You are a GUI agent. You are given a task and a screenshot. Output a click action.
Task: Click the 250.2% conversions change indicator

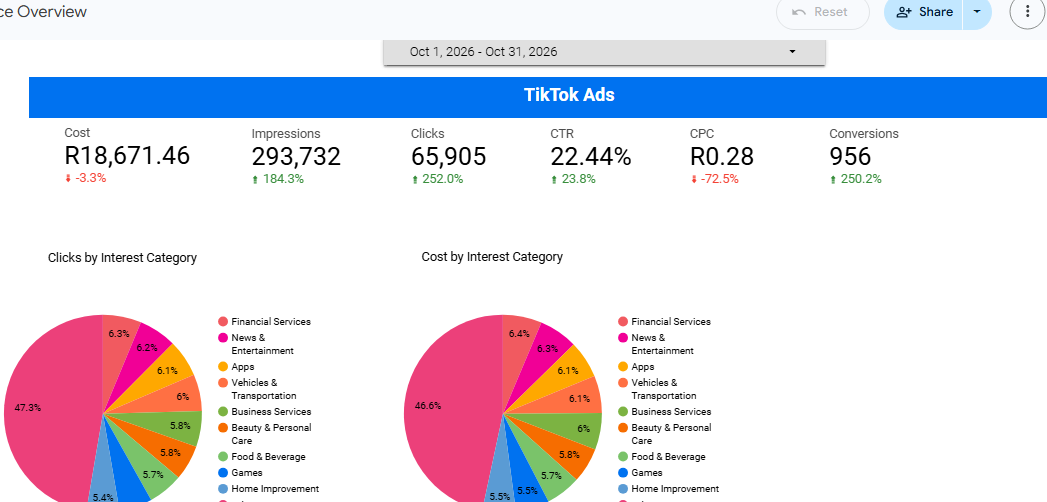(x=855, y=179)
